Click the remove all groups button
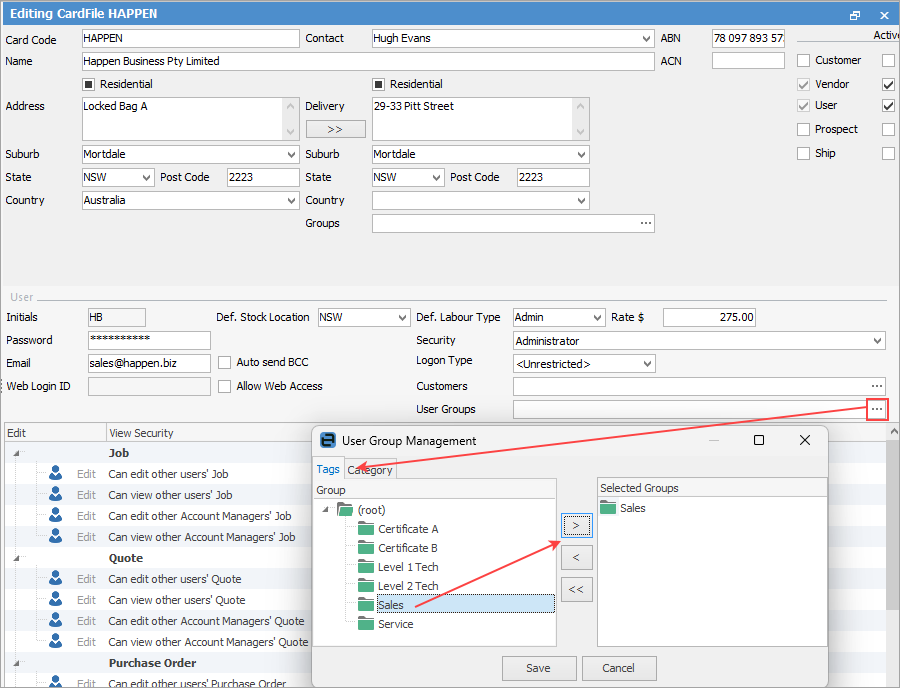This screenshot has height=688, width=900. click(x=576, y=589)
